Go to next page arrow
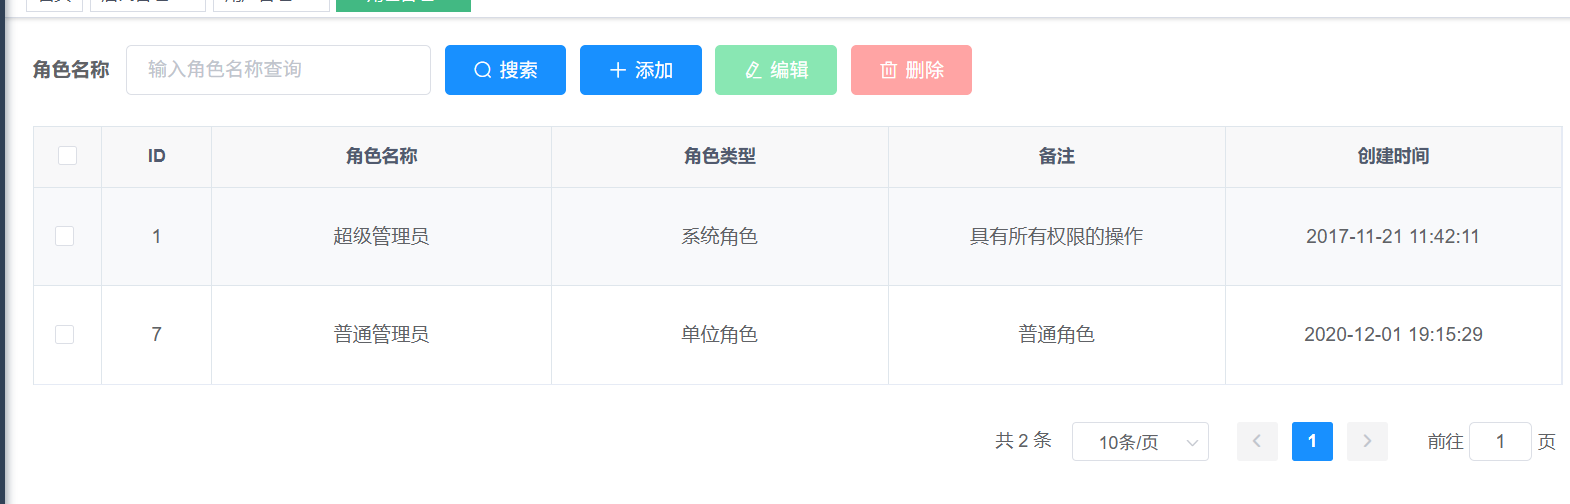The height and width of the screenshot is (504, 1570). coord(1367,441)
